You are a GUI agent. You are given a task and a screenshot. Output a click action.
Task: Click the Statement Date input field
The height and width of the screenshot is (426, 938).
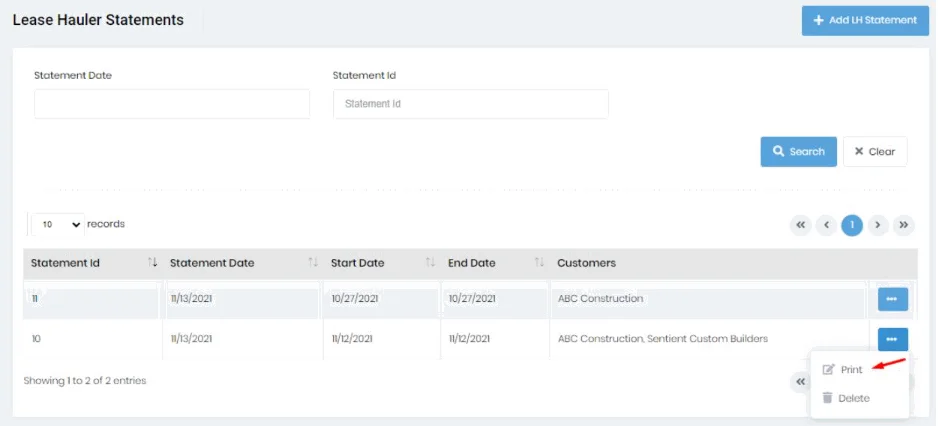[172, 104]
